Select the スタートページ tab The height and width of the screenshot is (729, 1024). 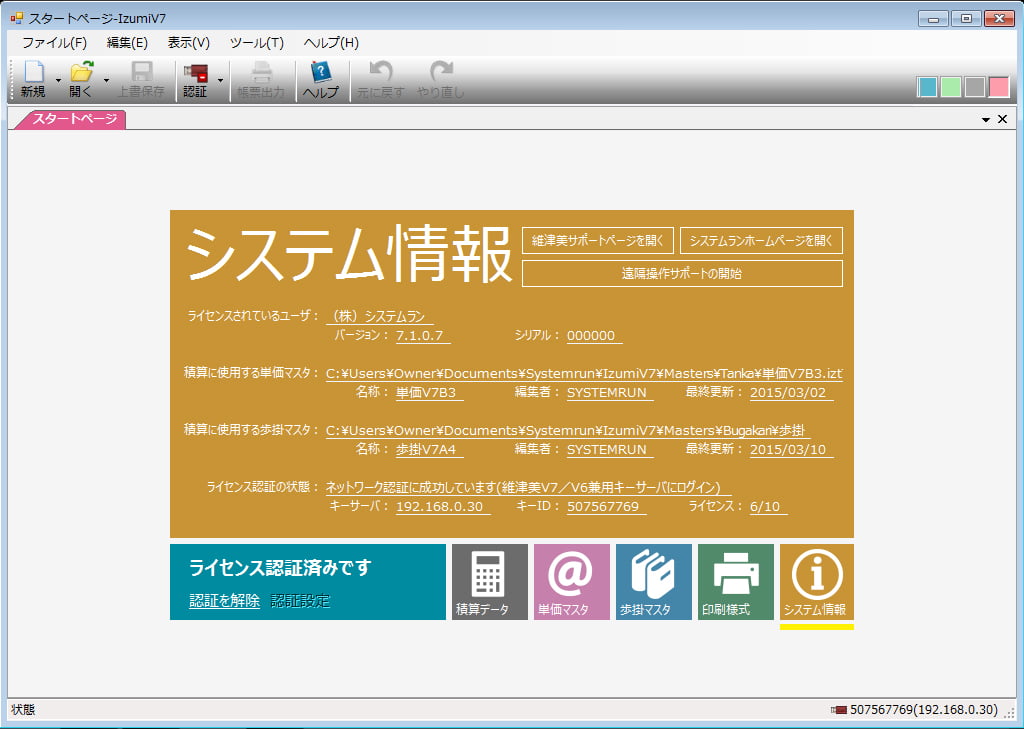[71, 119]
